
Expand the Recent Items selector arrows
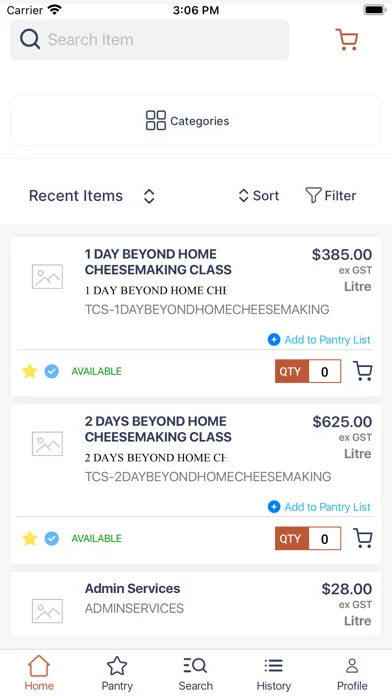click(149, 196)
